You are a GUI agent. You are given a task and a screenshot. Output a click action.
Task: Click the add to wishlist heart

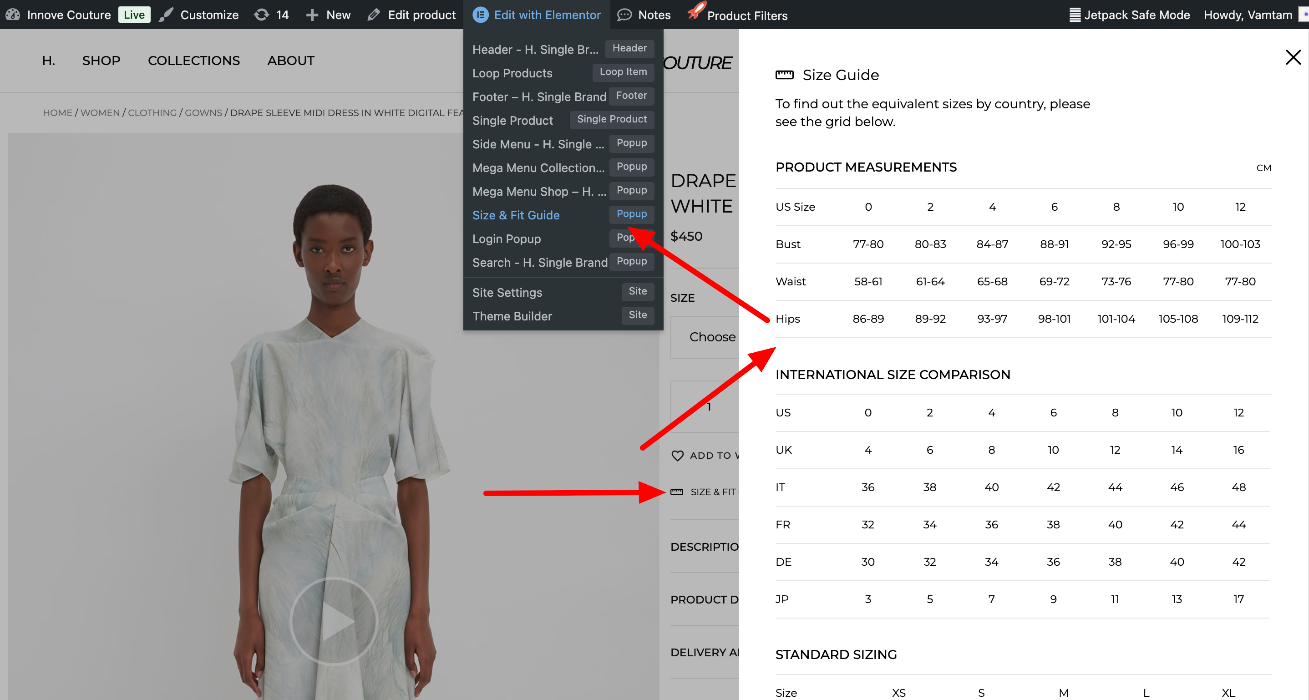coord(677,456)
